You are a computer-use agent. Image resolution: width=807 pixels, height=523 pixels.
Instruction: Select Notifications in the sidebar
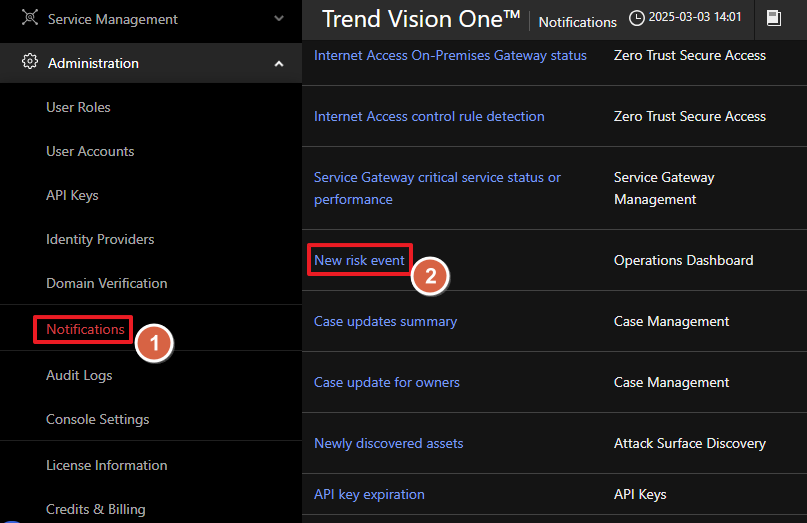pos(85,329)
